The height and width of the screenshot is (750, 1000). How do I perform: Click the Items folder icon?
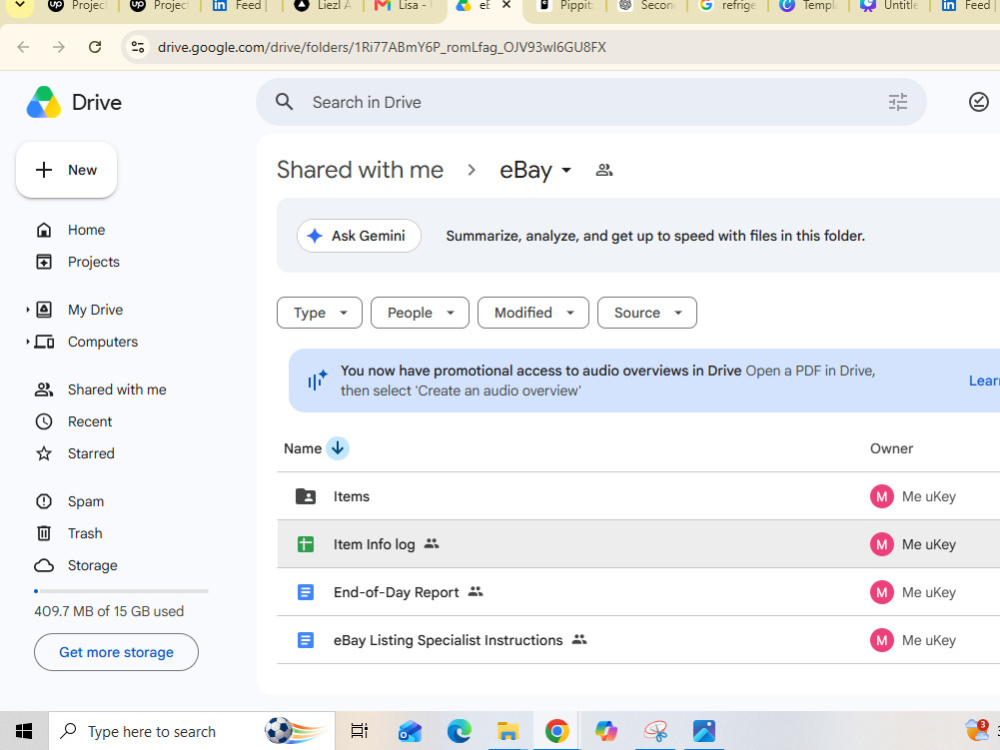(305, 496)
